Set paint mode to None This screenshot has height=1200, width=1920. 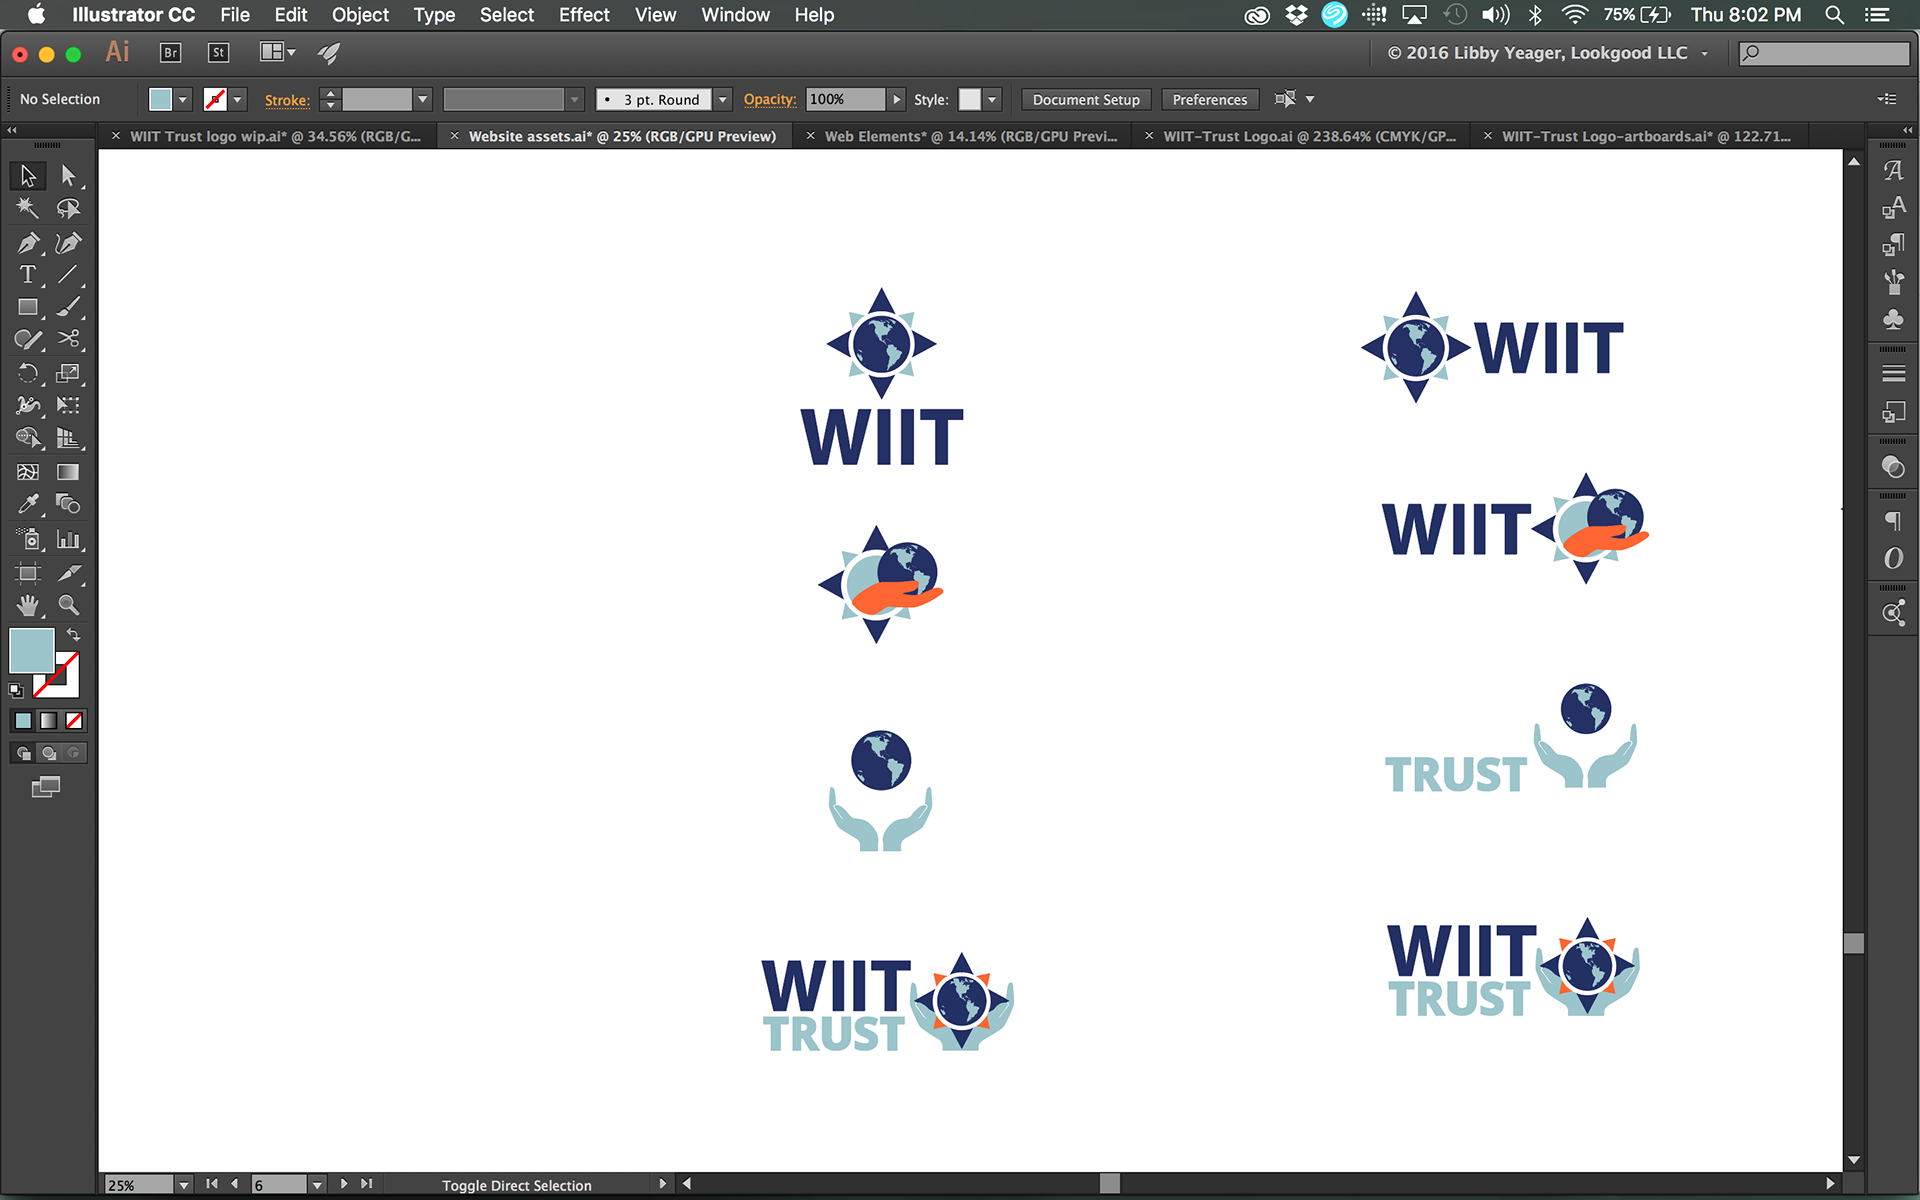74,721
